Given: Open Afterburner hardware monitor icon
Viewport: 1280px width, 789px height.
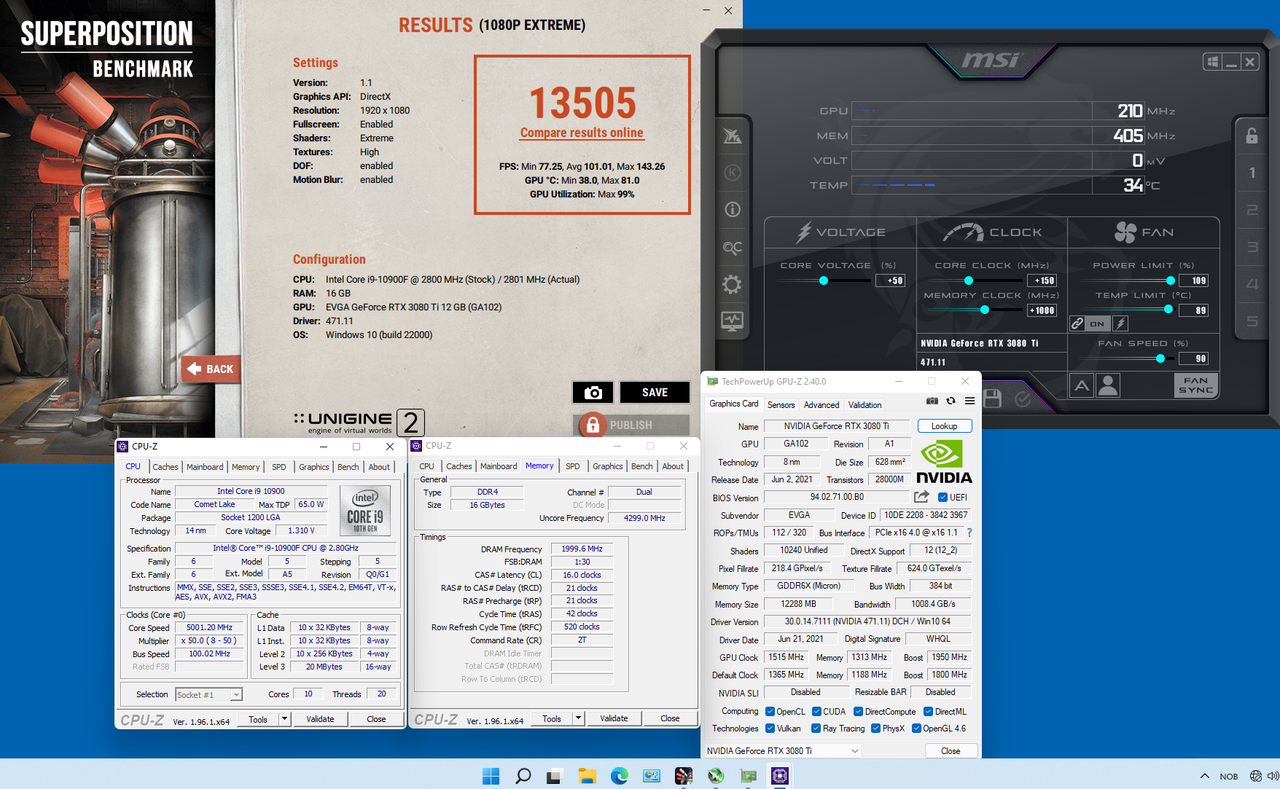Looking at the screenshot, I should [732, 322].
